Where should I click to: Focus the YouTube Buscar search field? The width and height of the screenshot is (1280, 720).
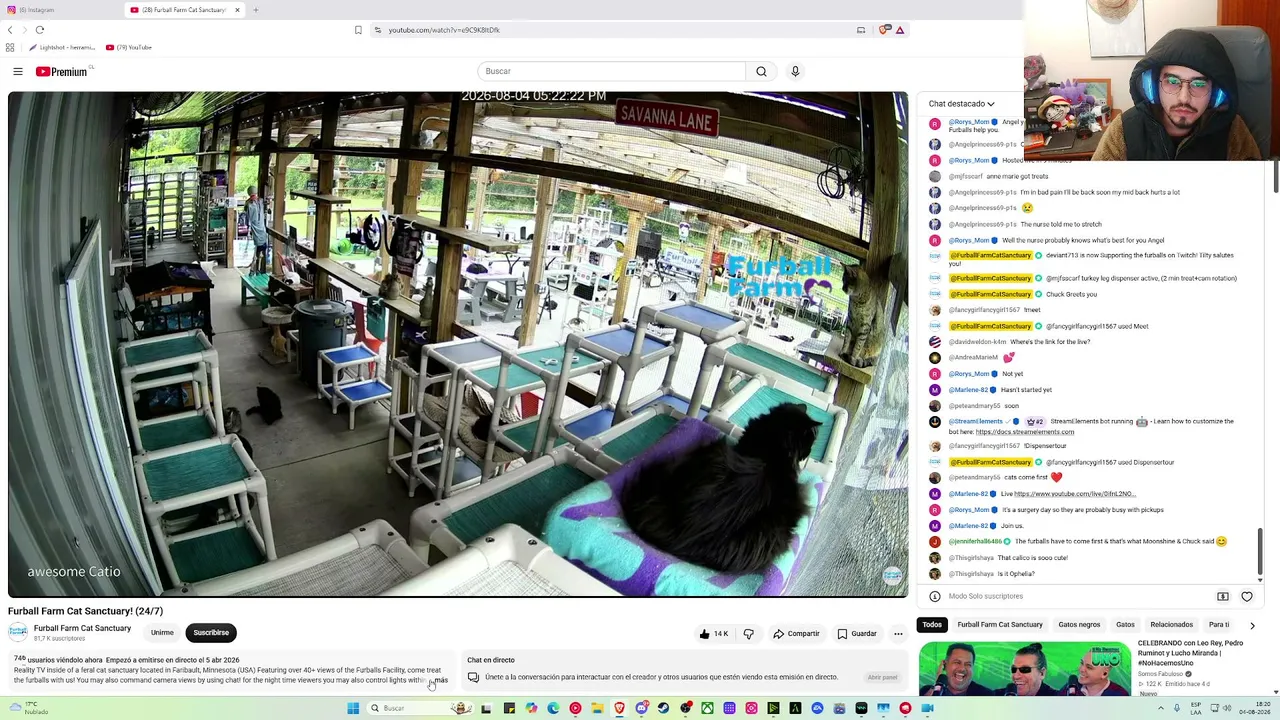pyautogui.click(x=611, y=71)
